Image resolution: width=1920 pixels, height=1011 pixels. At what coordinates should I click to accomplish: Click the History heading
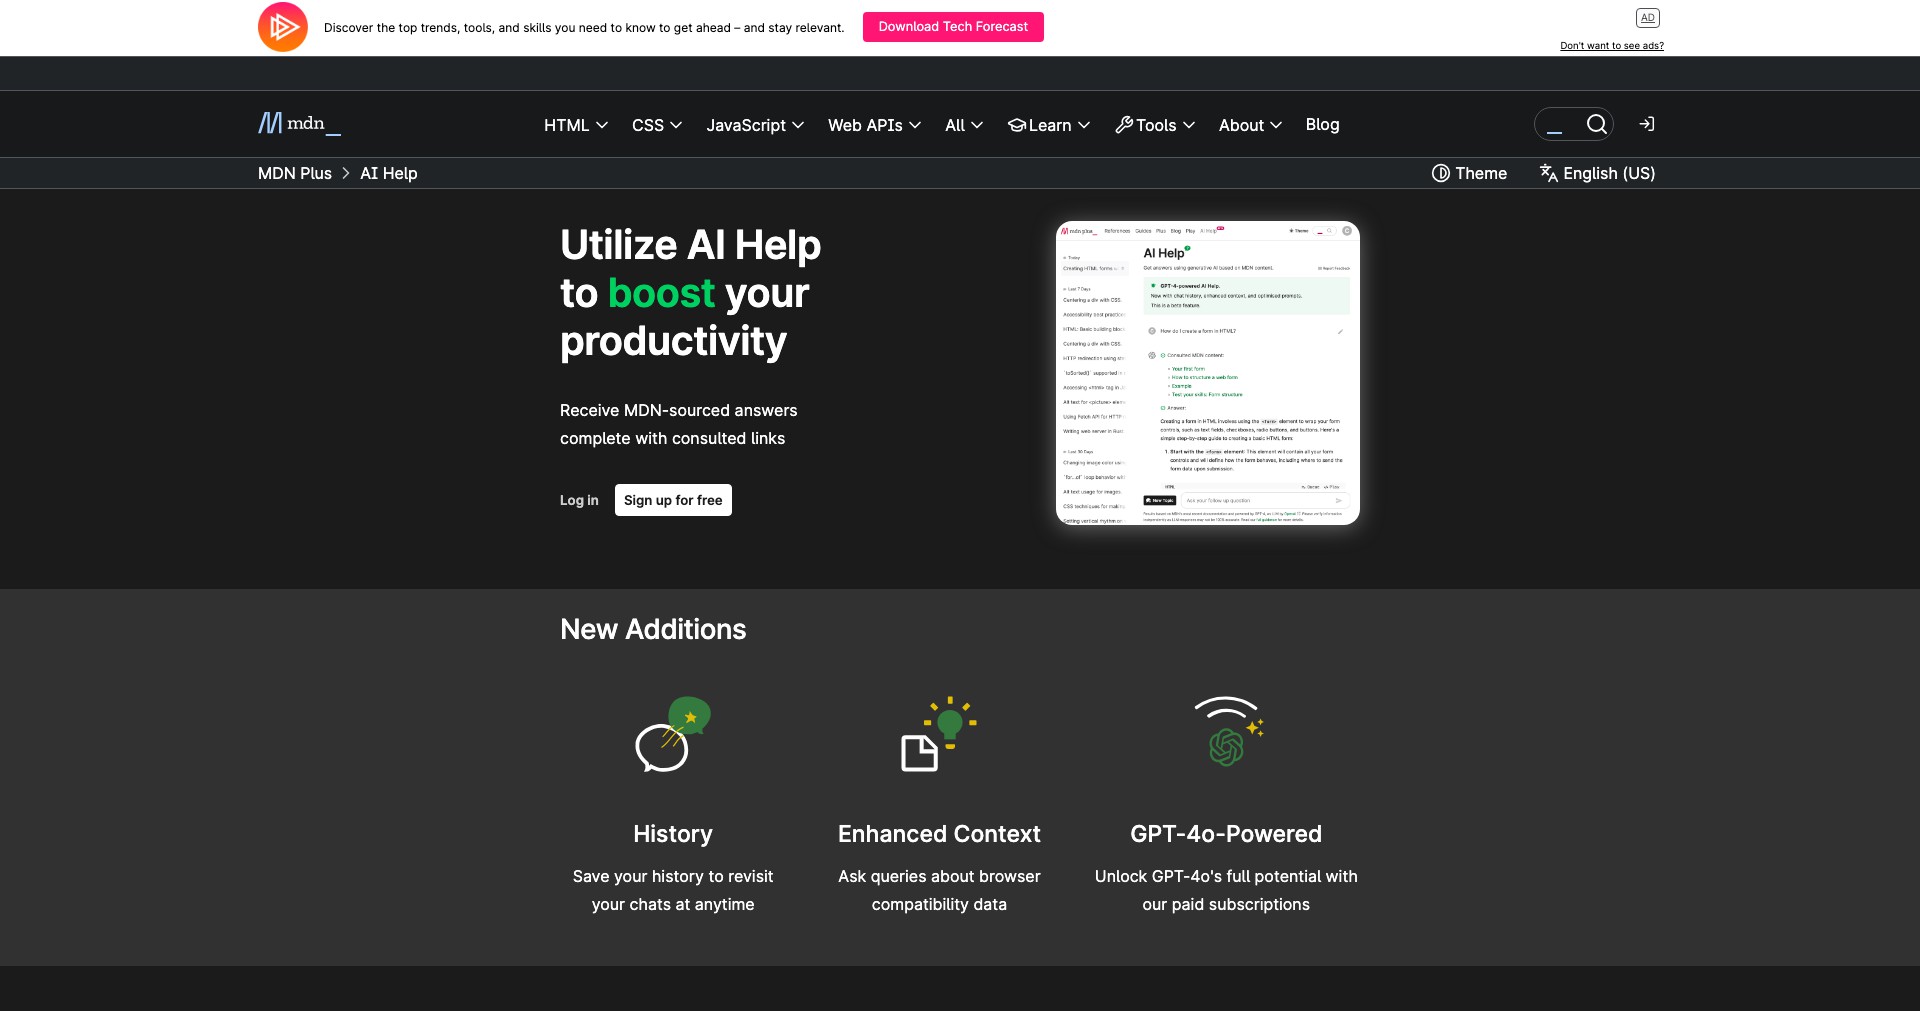[x=673, y=834]
